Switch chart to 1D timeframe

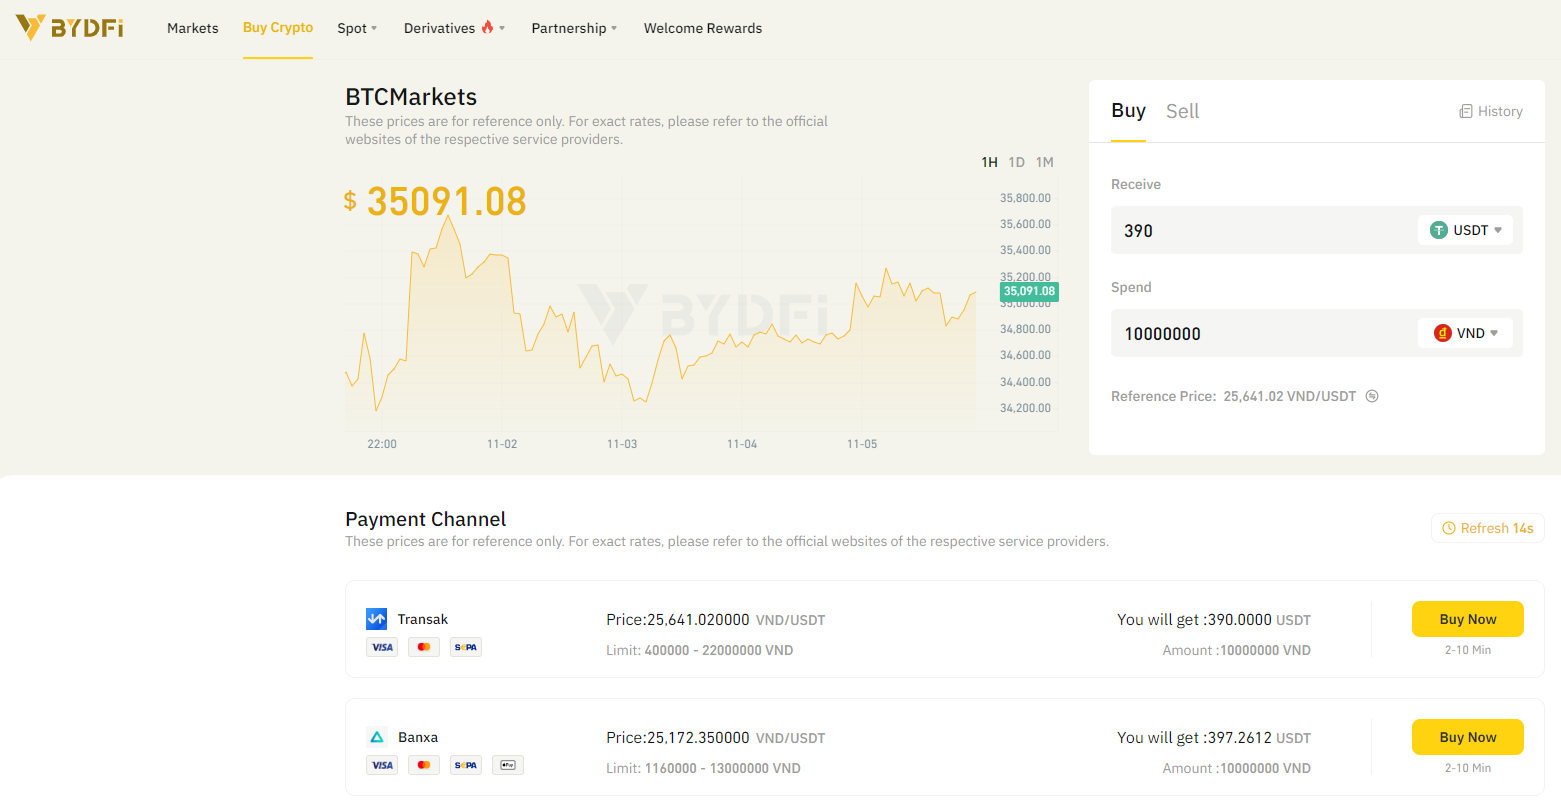(x=1016, y=162)
